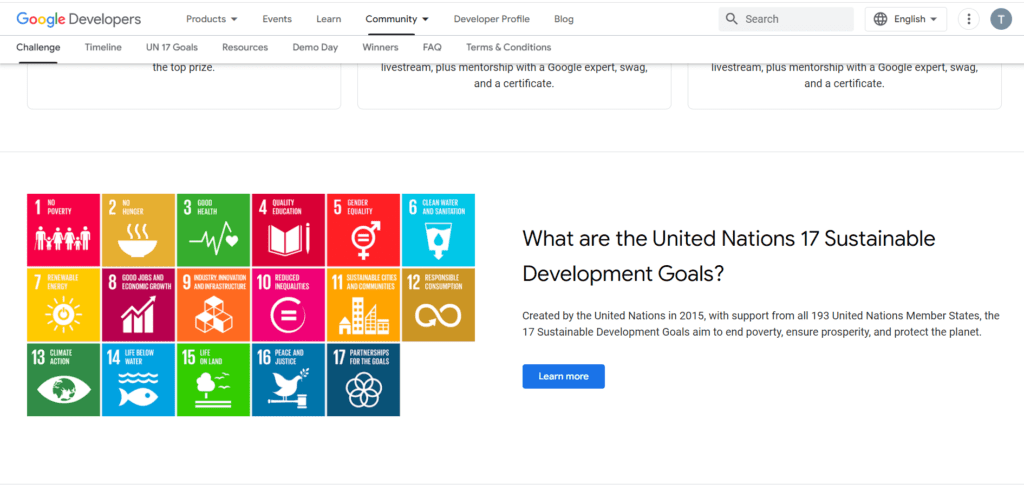Select the Responsible Consumption goal 12 tile
Viewport: 1024px width, 485px height.
point(438,305)
